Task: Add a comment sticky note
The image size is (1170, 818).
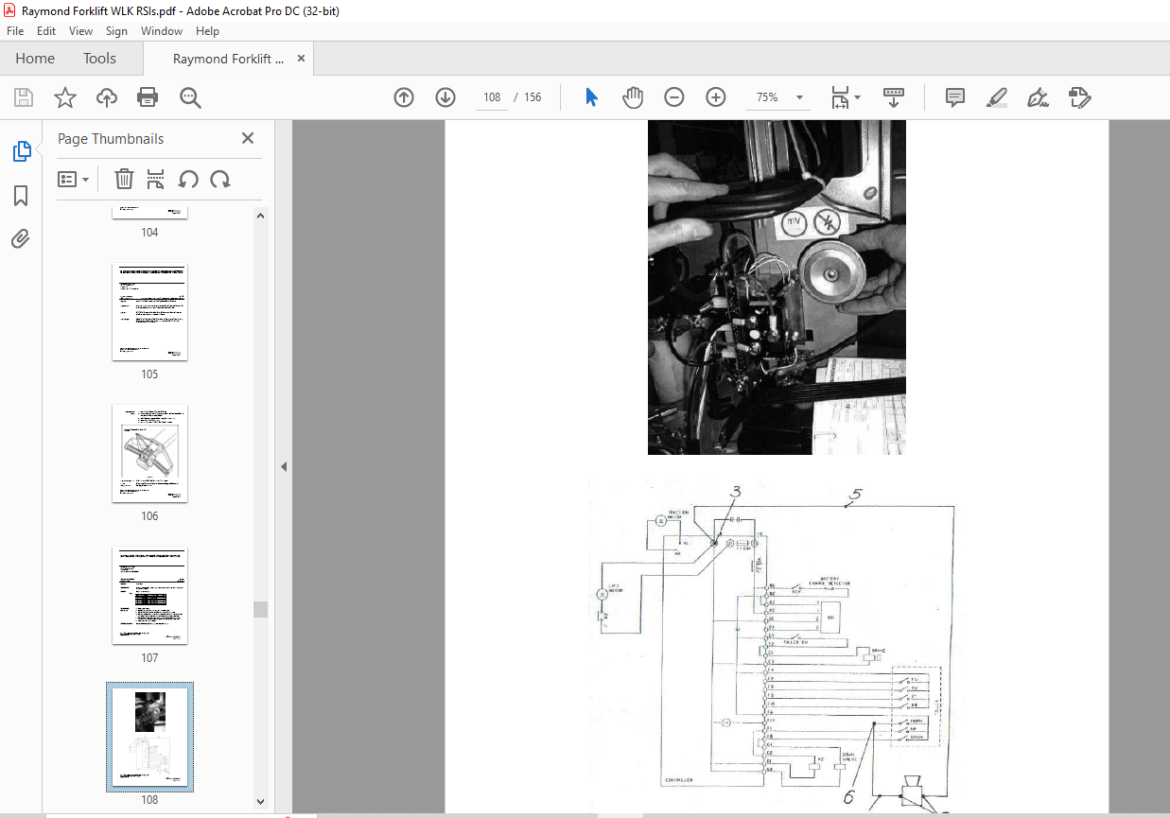Action: pyautogui.click(x=955, y=97)
